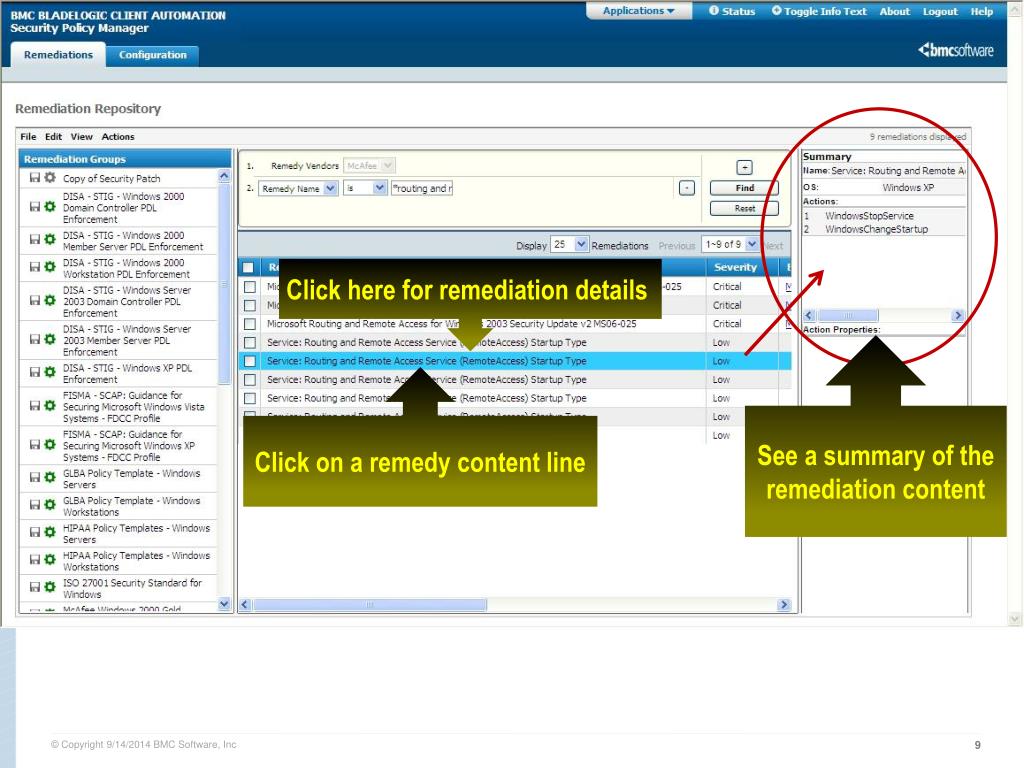This screenshot has height=768, width=1024.
Task: Open the Actions menu
Action: (x=118, y=136)
